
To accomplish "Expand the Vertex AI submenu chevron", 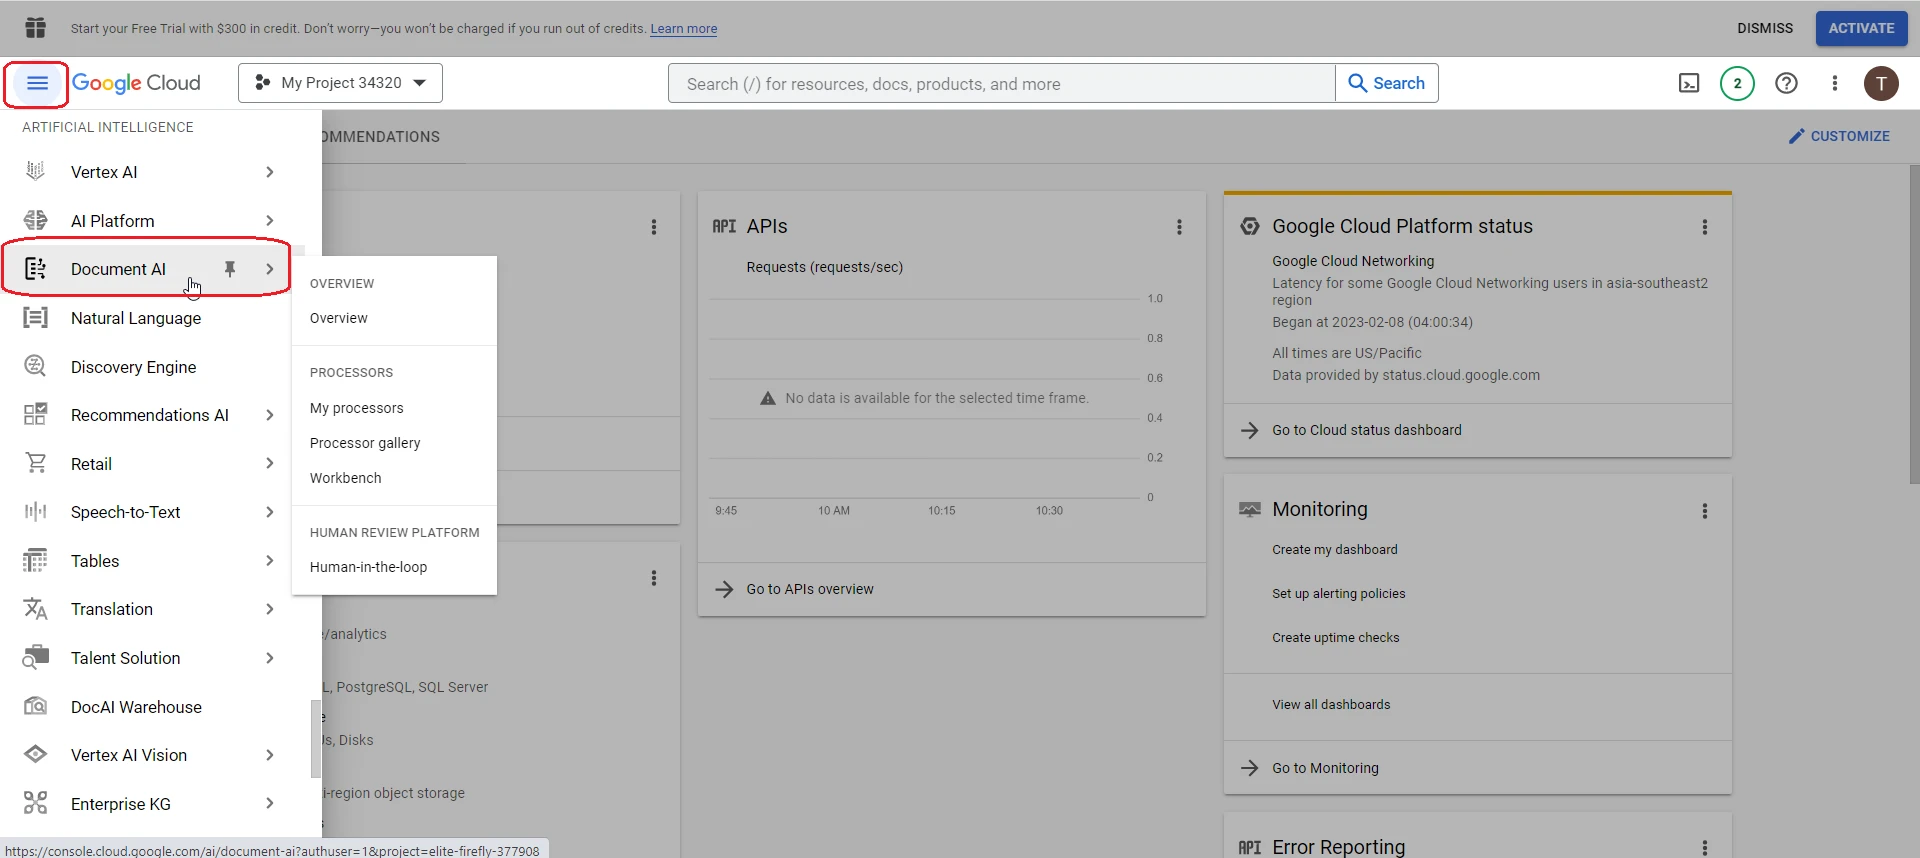I will [x=270, y=172].
